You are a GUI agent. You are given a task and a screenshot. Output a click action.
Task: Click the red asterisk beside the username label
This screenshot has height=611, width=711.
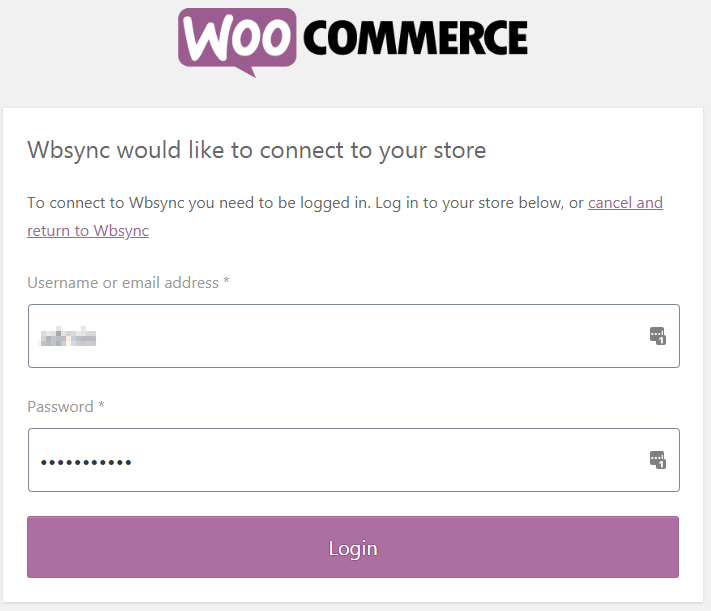point(227,282)
